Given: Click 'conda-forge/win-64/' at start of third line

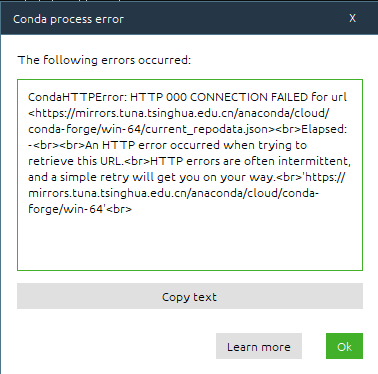Looking at the screenshot, I should (87, 129).
